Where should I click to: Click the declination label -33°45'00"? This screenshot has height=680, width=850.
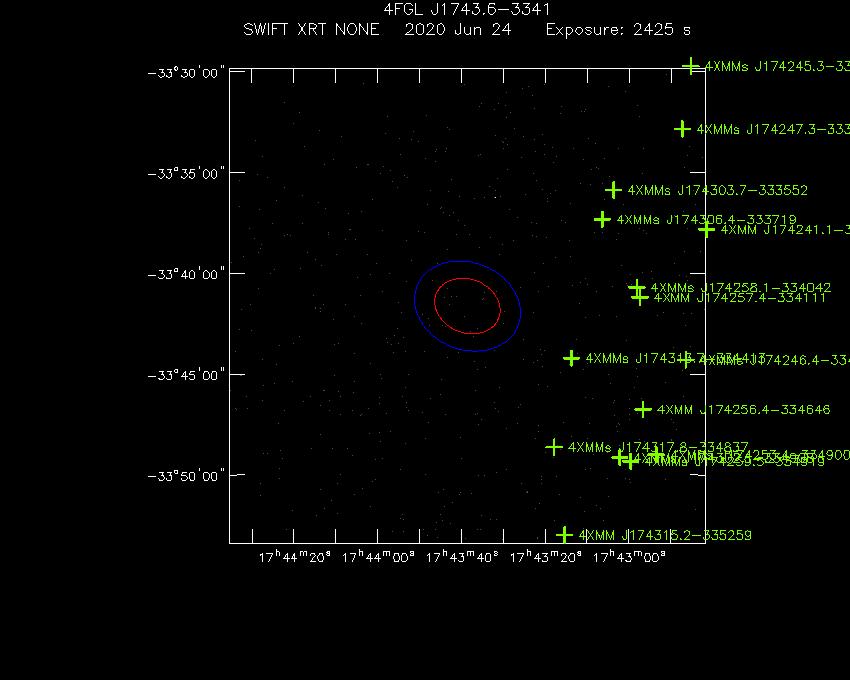click(x=186, y=375)
